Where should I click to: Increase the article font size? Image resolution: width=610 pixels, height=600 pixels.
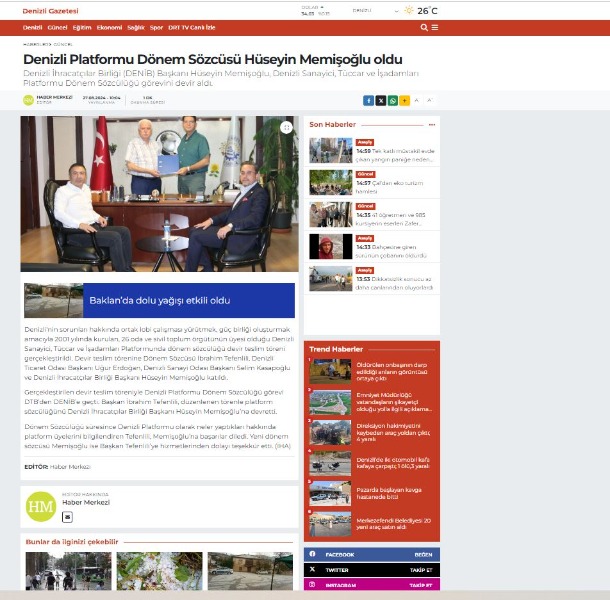430,100
